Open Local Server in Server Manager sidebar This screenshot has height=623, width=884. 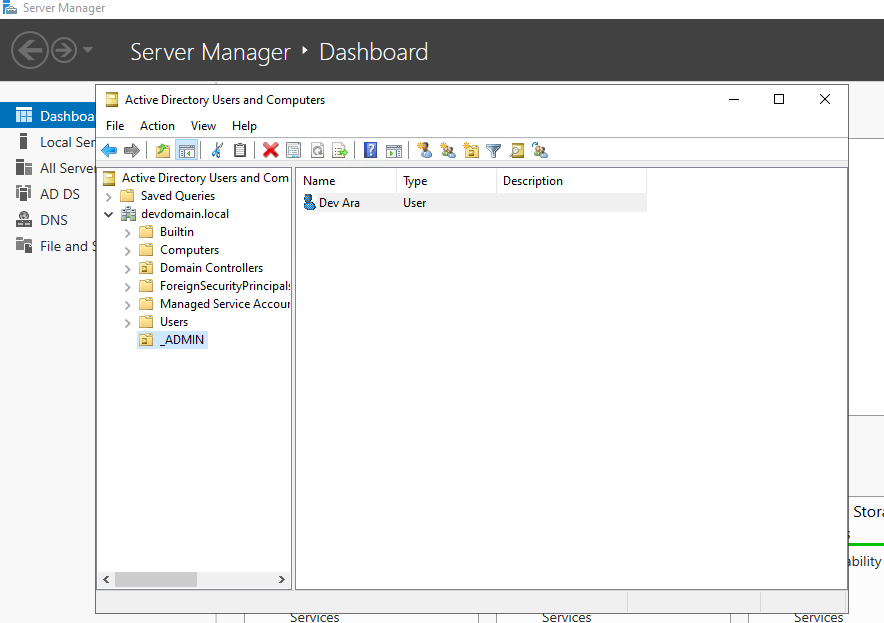(48, 142)
